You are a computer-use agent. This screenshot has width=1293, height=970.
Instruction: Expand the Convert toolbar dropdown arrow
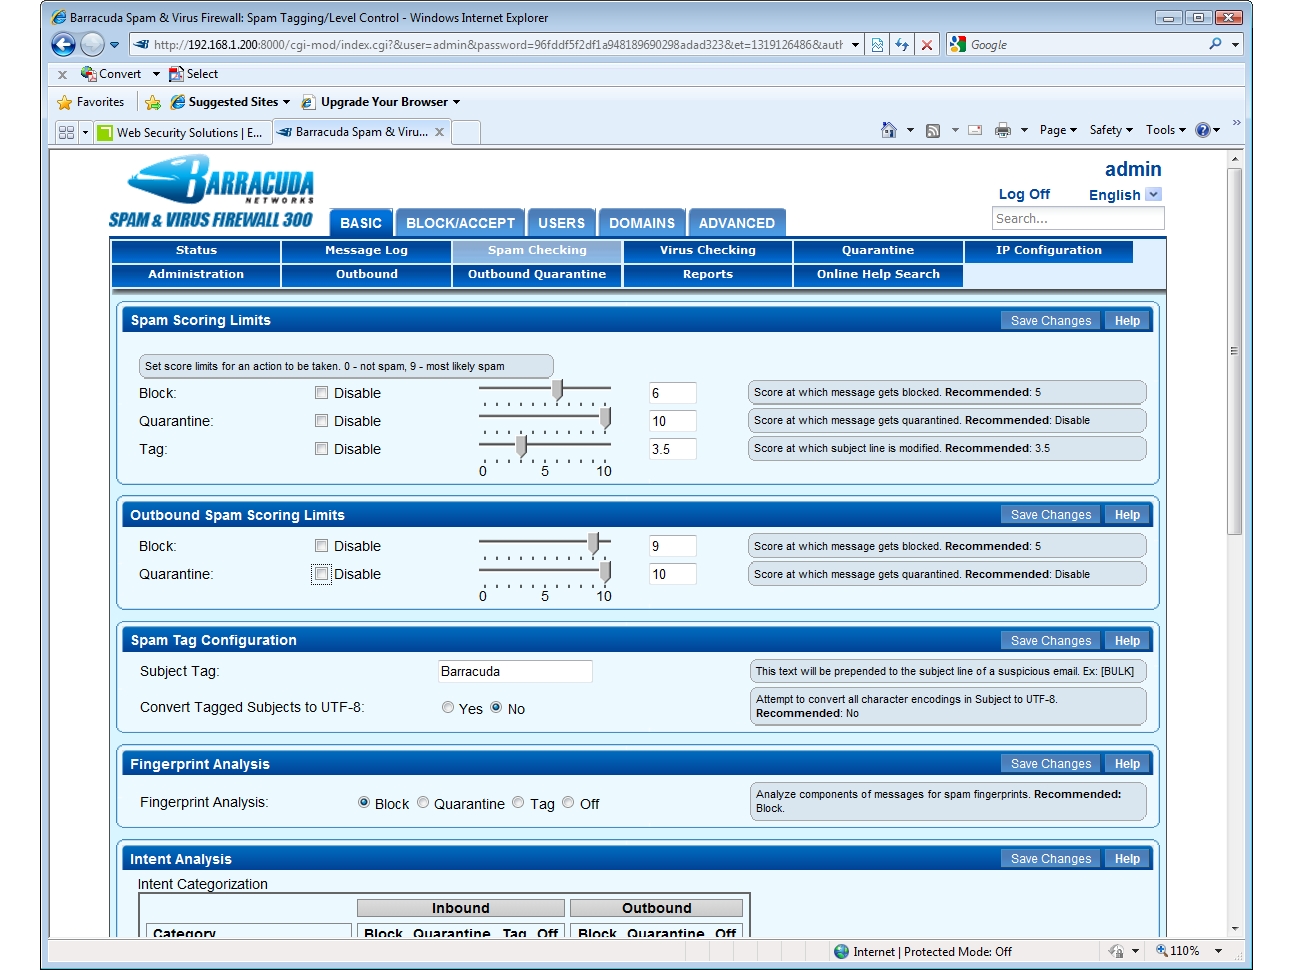click(x=156, y=74)
